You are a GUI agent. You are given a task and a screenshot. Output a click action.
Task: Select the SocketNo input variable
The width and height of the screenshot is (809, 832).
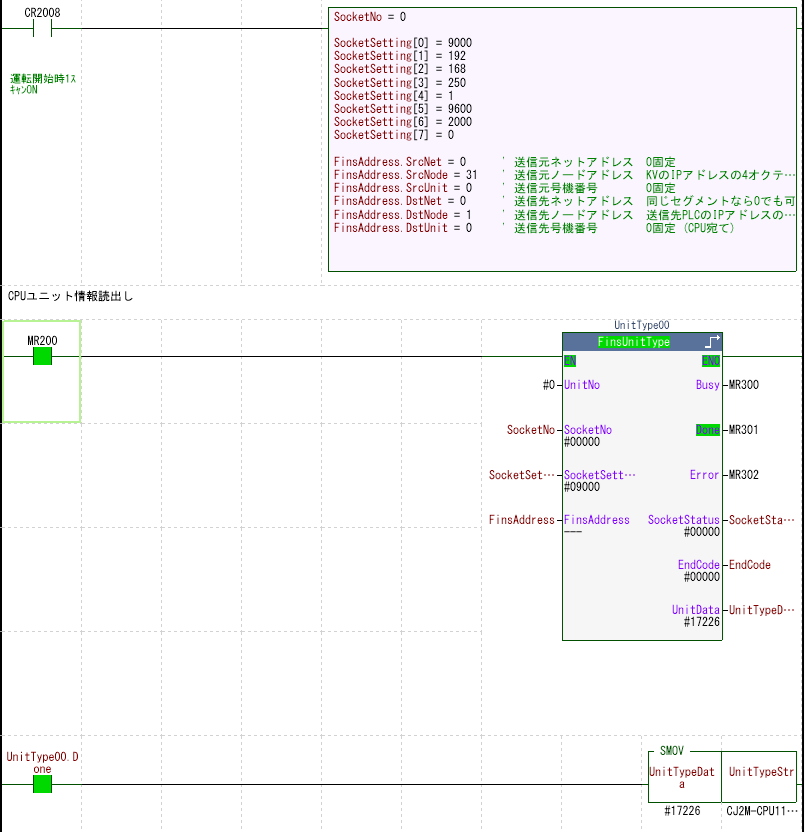(x=530, y=430)
